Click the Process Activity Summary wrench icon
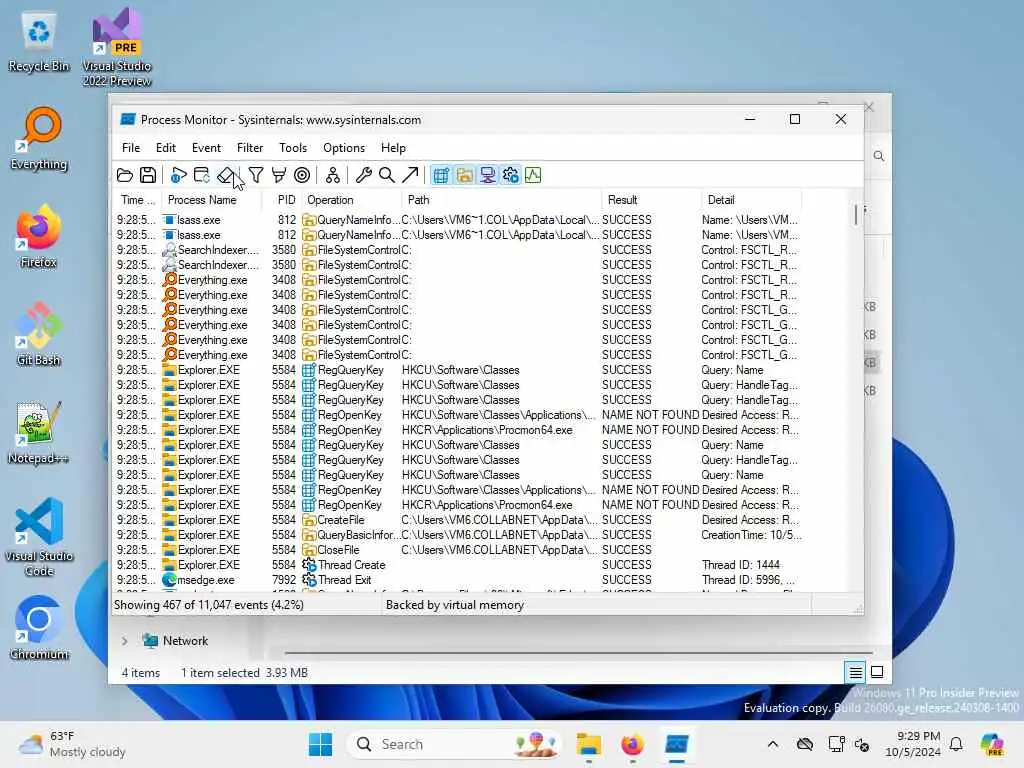 [364, 175]
